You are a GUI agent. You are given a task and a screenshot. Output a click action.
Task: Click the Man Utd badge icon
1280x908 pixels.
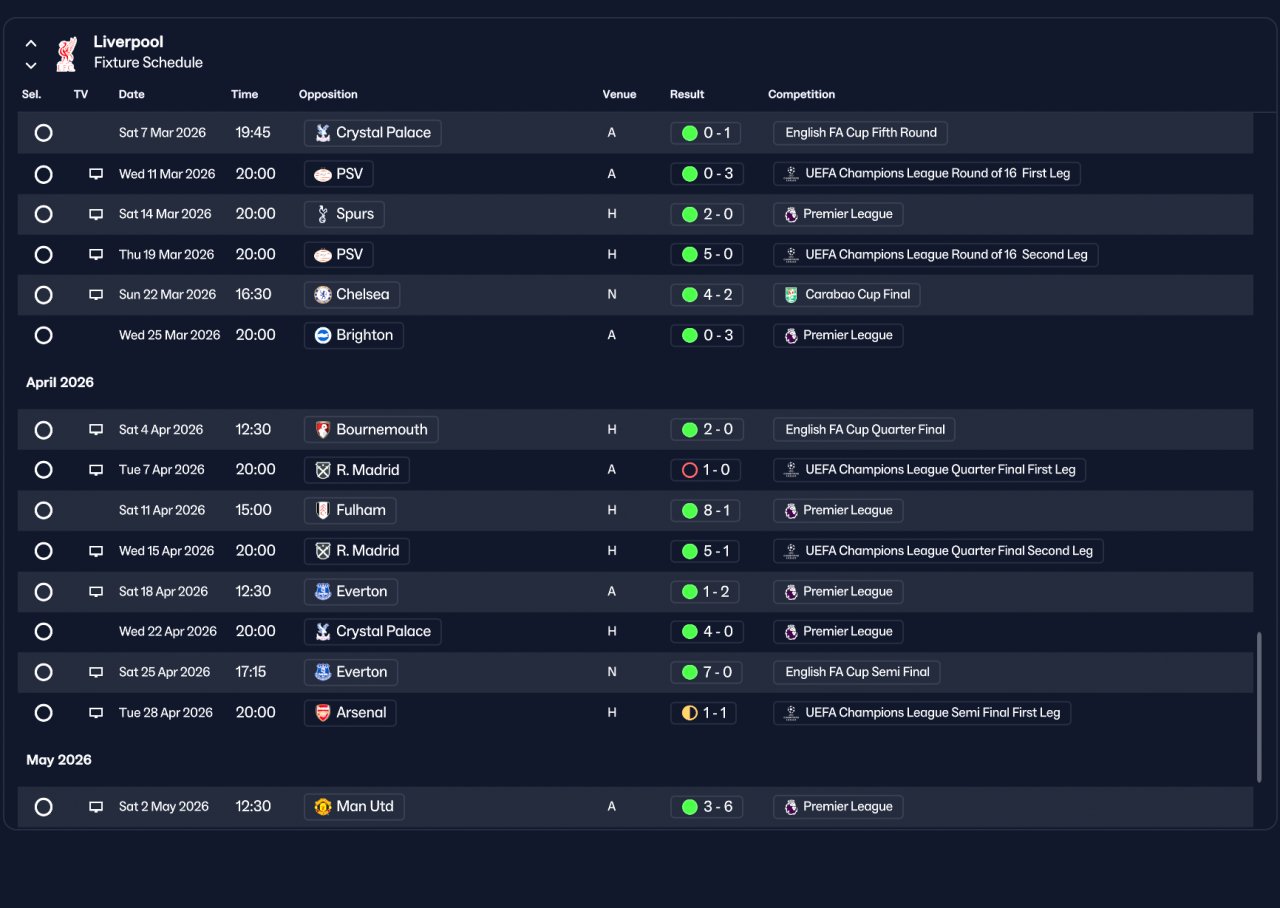point(323,807)
